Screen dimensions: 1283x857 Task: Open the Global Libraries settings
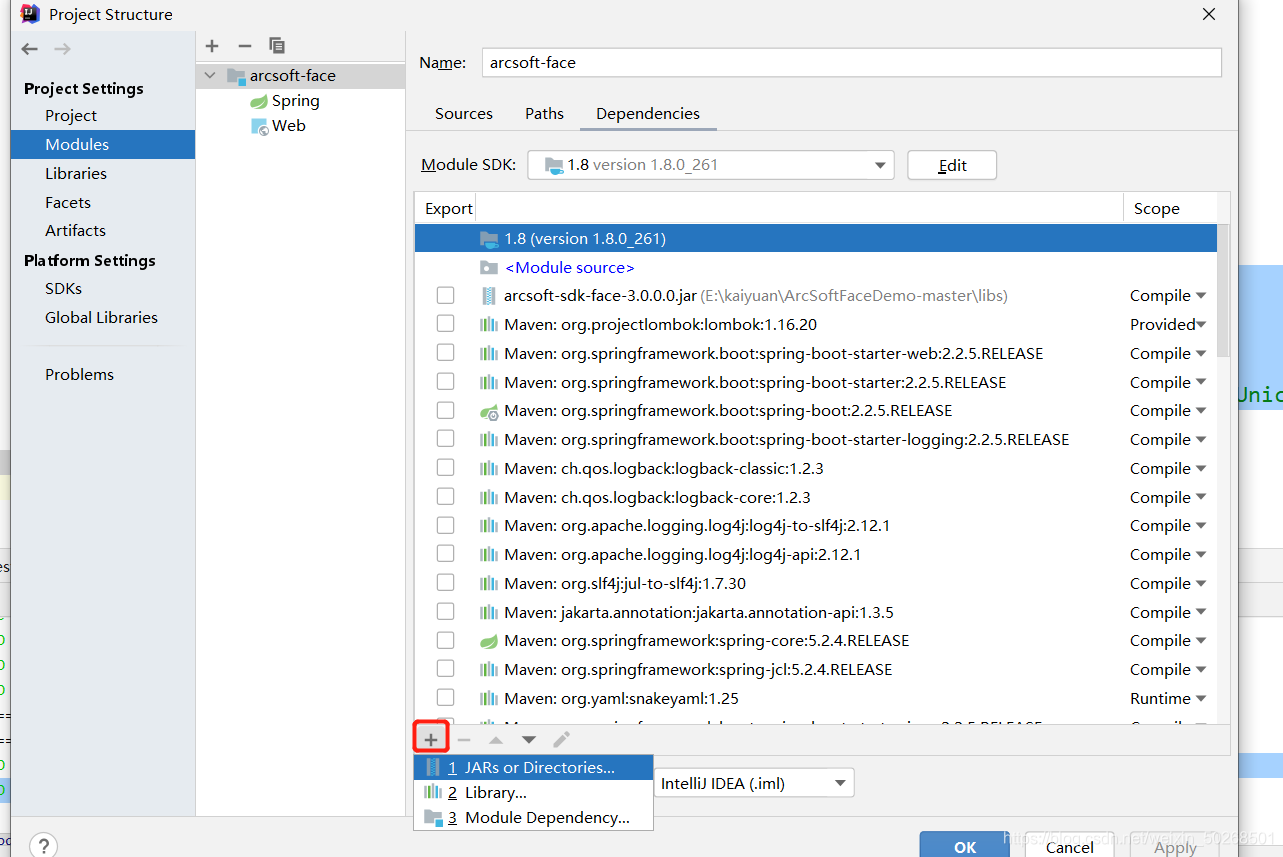point(103,318)
